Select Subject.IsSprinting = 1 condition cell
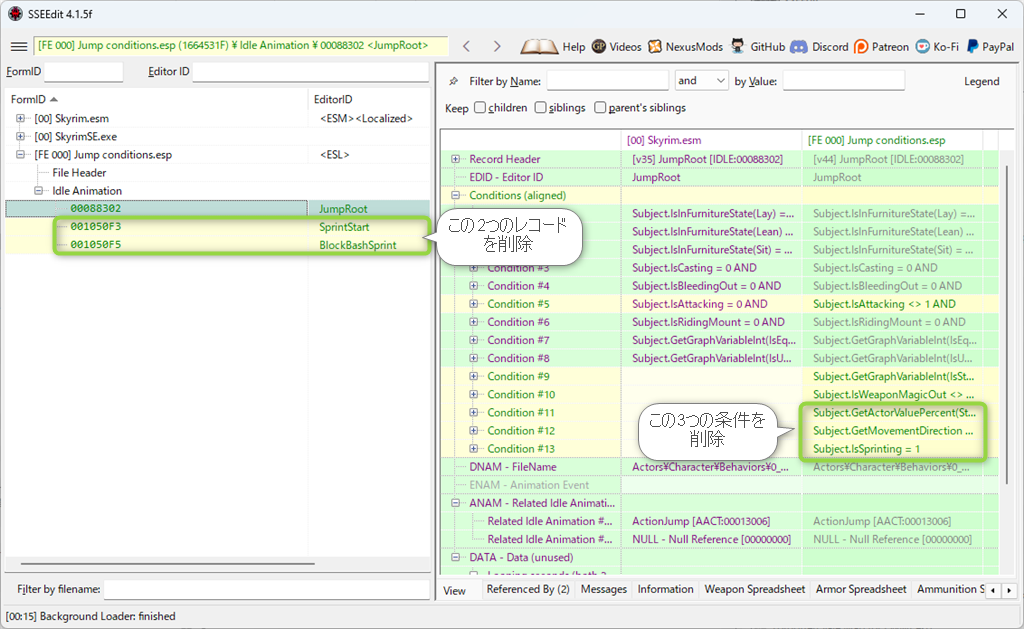 (x=892, y=449)
